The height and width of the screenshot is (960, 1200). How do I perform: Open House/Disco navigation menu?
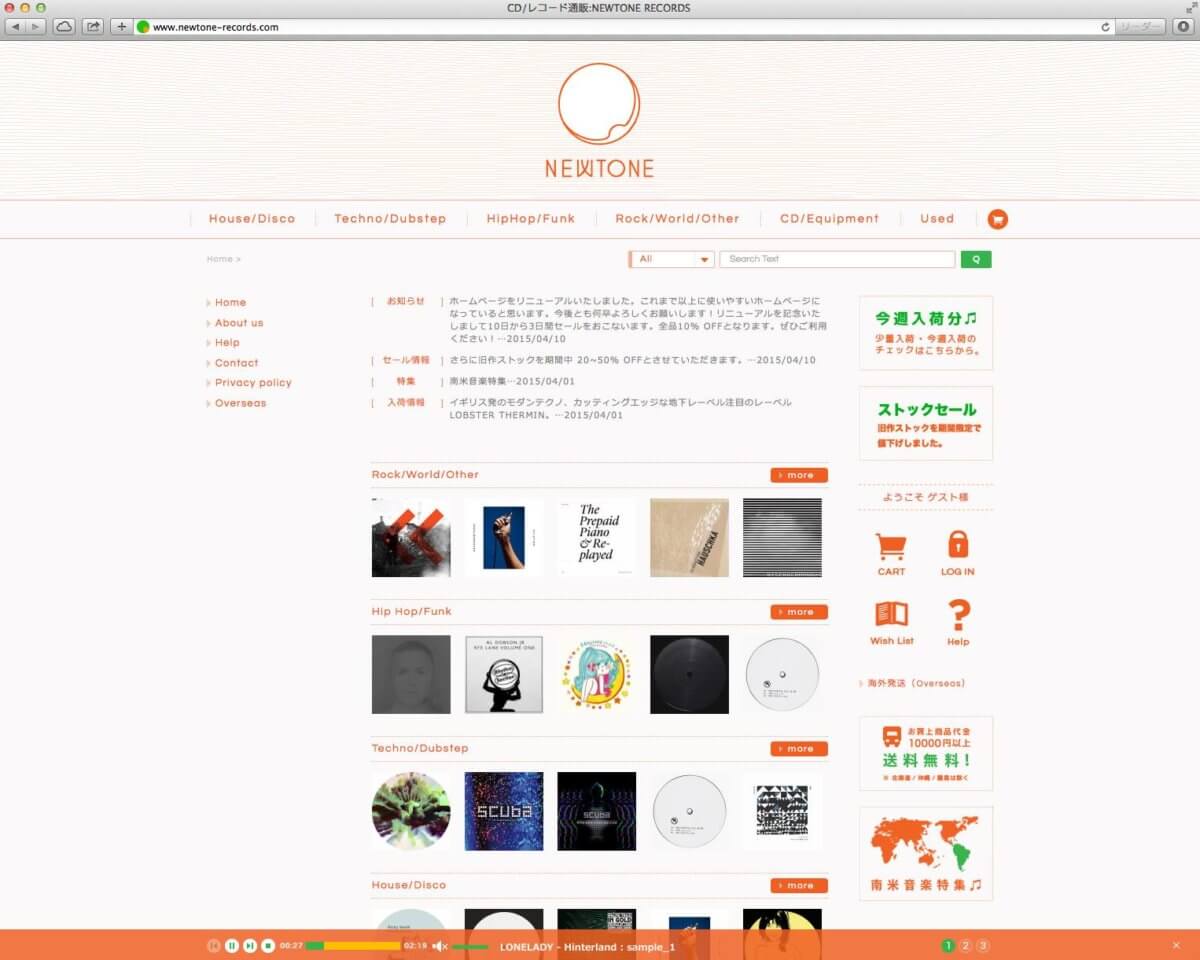click(x=252, y=219)
